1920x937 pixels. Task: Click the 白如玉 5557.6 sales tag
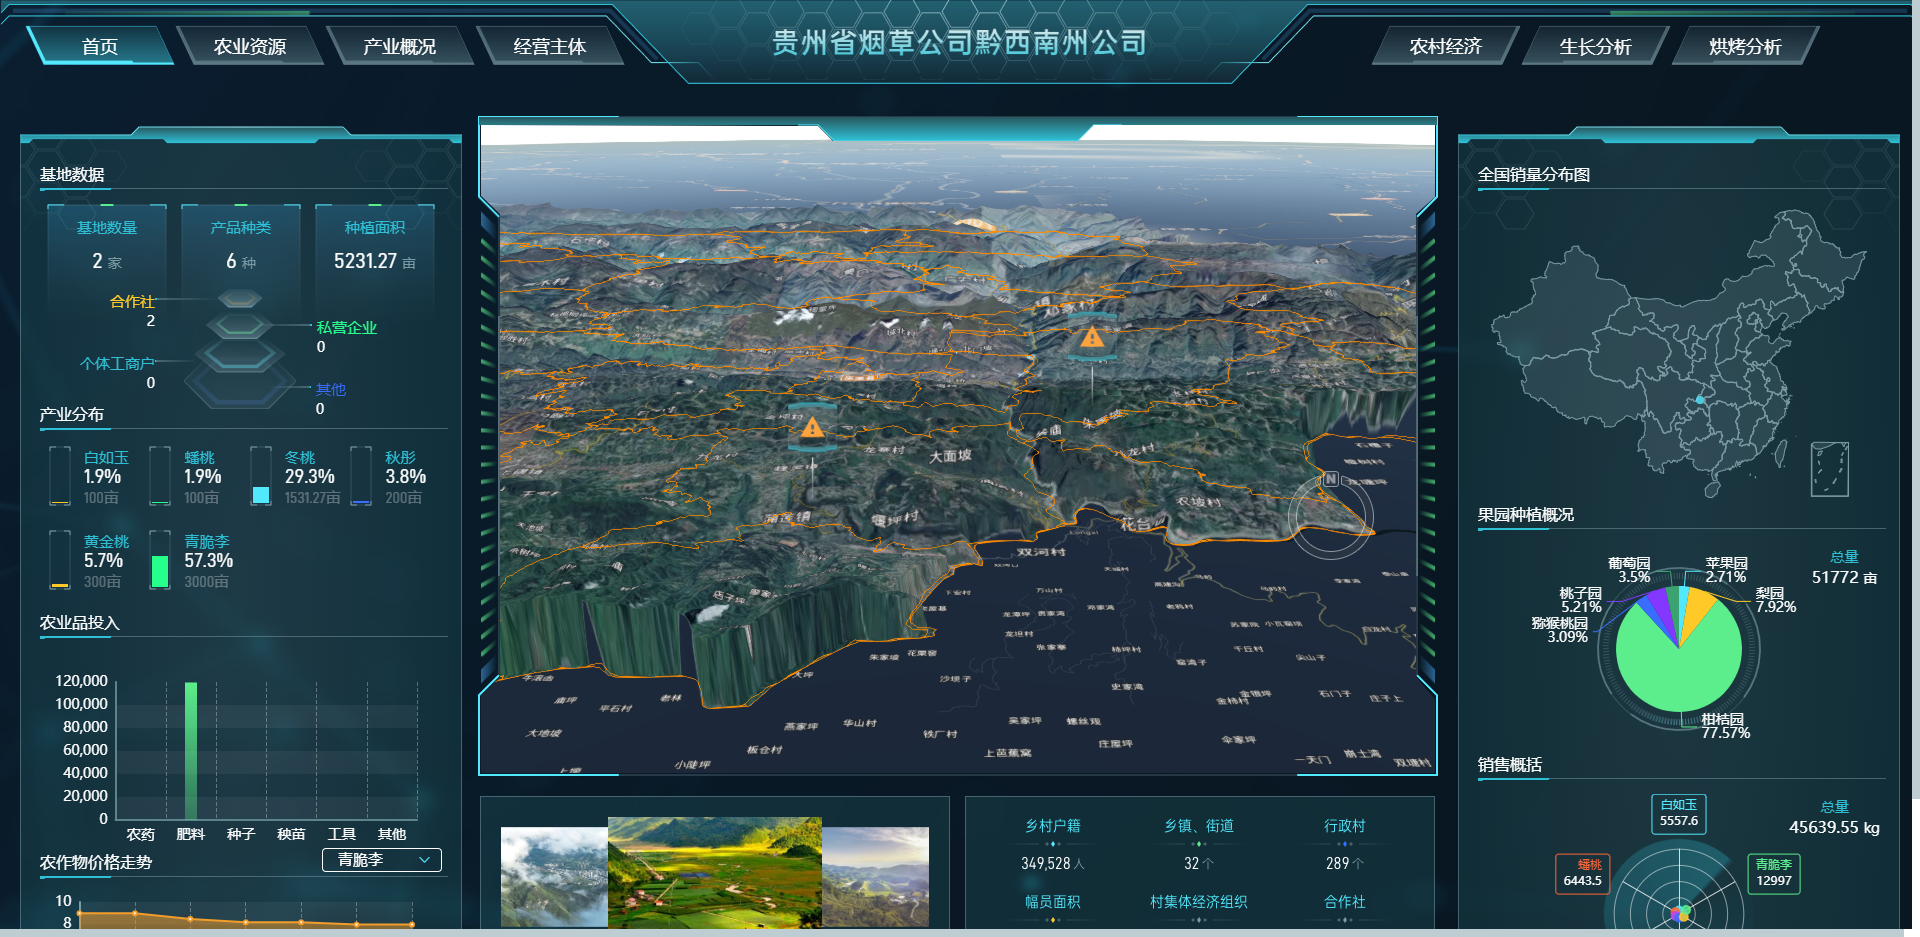(1679, 813)
